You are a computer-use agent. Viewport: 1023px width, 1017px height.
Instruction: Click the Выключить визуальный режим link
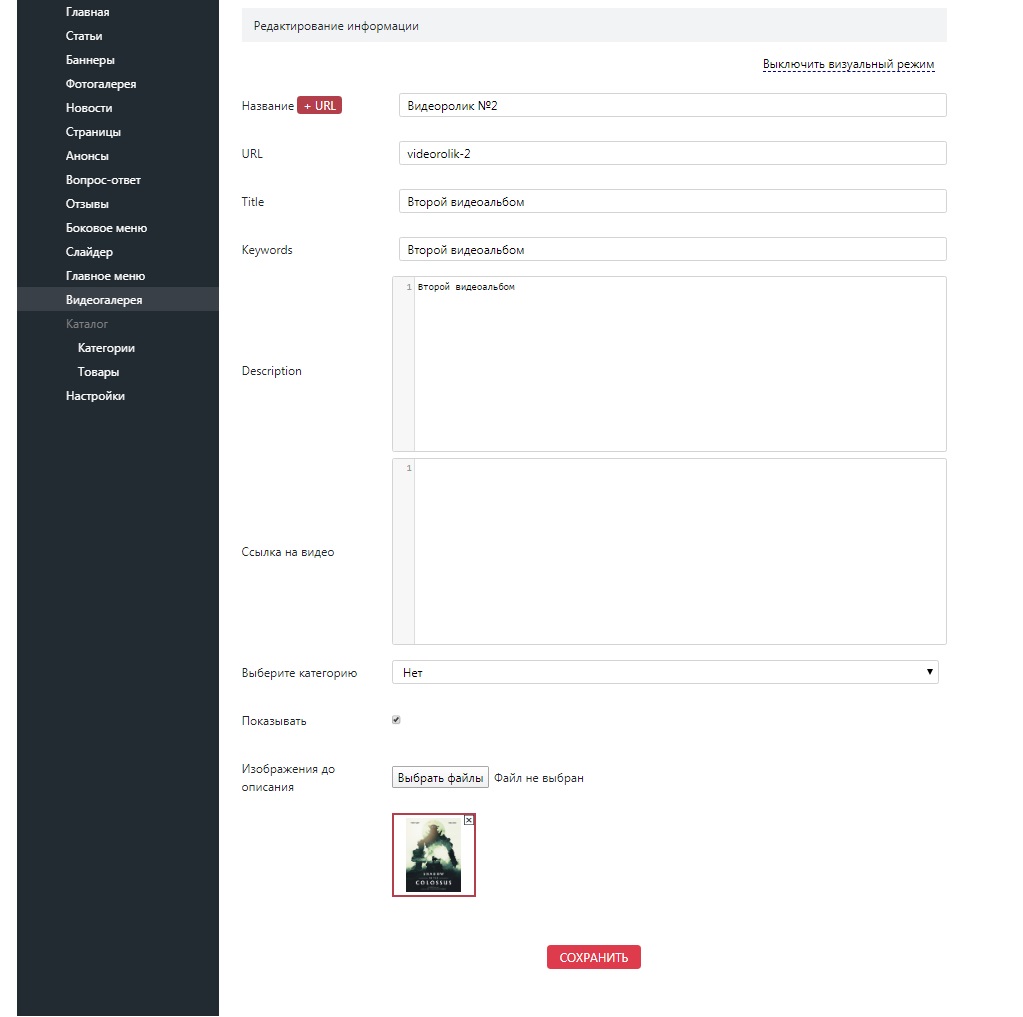(x=848, y=65)
